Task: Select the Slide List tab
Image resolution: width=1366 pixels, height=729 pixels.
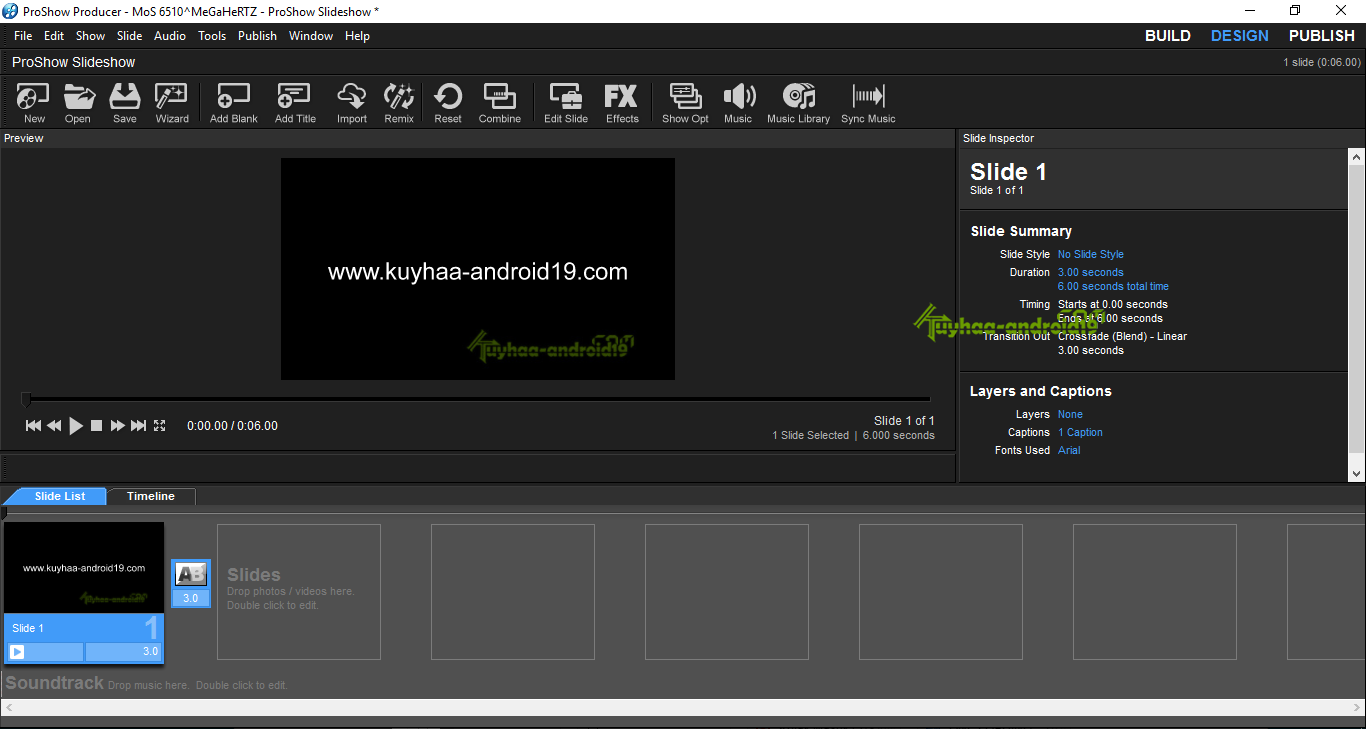Action: tap(60, 496)
